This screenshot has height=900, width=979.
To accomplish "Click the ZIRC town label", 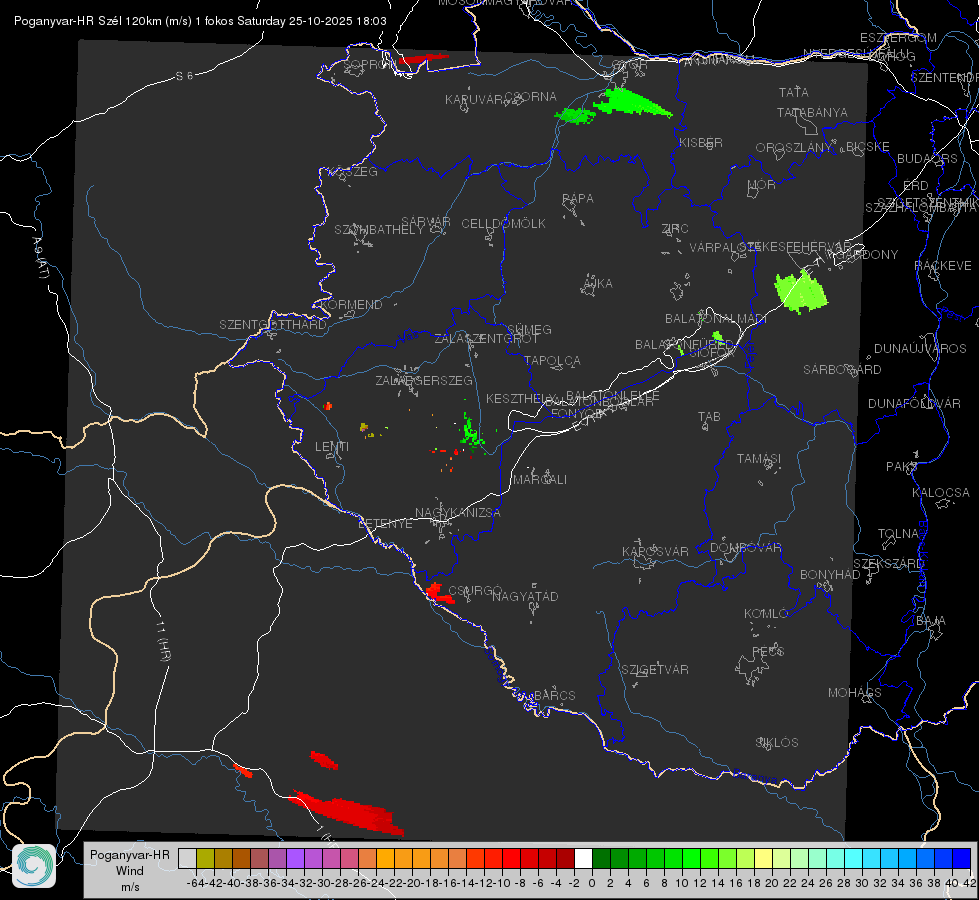I will point(675,229).
